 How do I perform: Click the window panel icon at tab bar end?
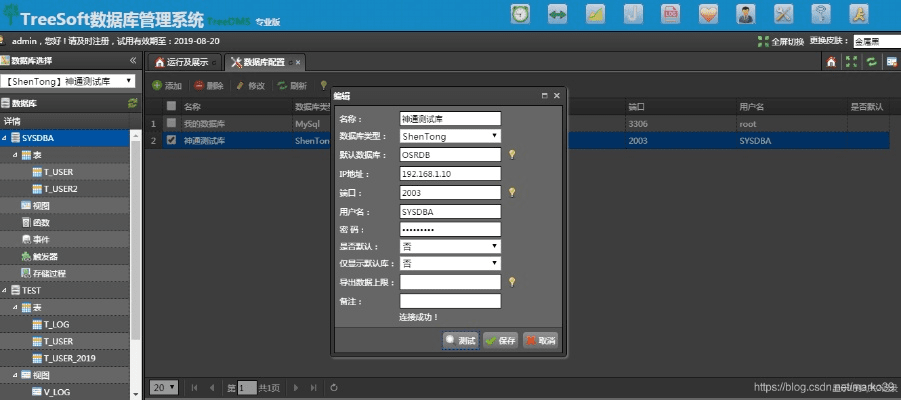coord(892,62)
